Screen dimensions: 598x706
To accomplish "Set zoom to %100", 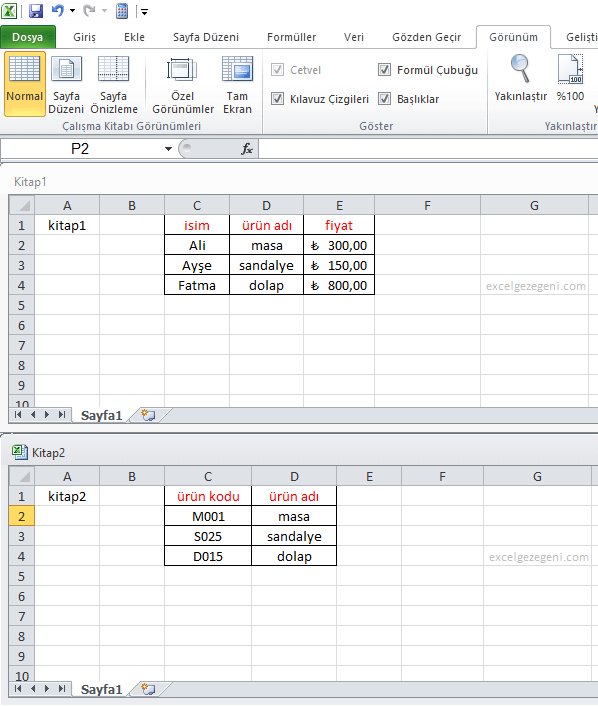I will point(570,77).
